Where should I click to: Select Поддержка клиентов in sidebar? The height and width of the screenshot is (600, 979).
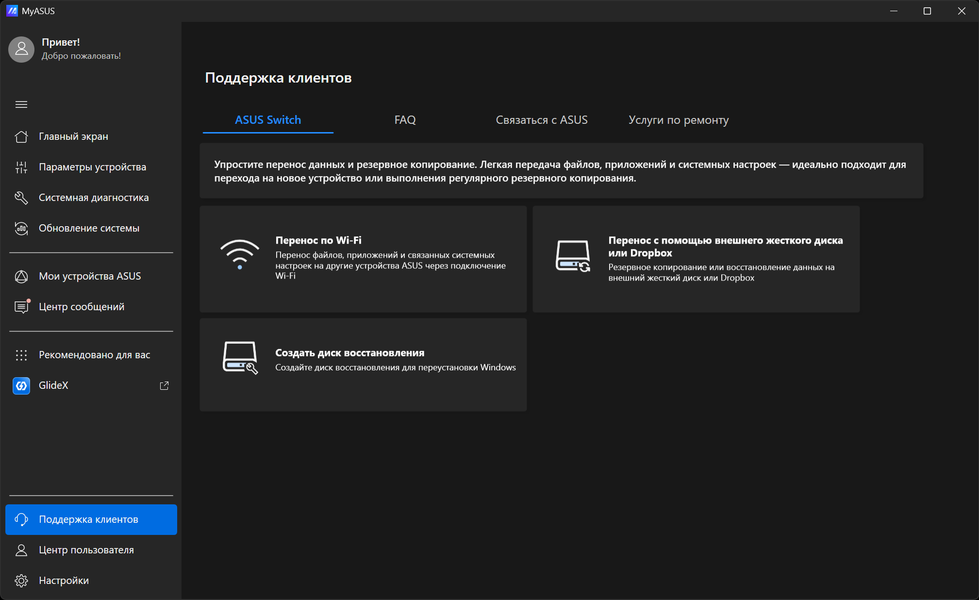pos(91,520)
